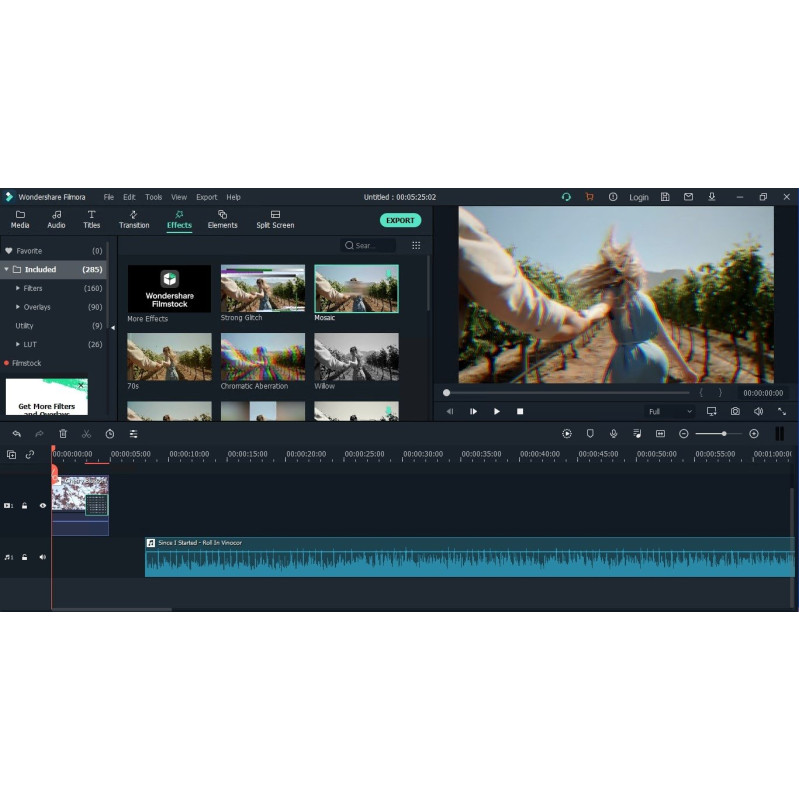
Task: Click the Login link
Action: 638,197
